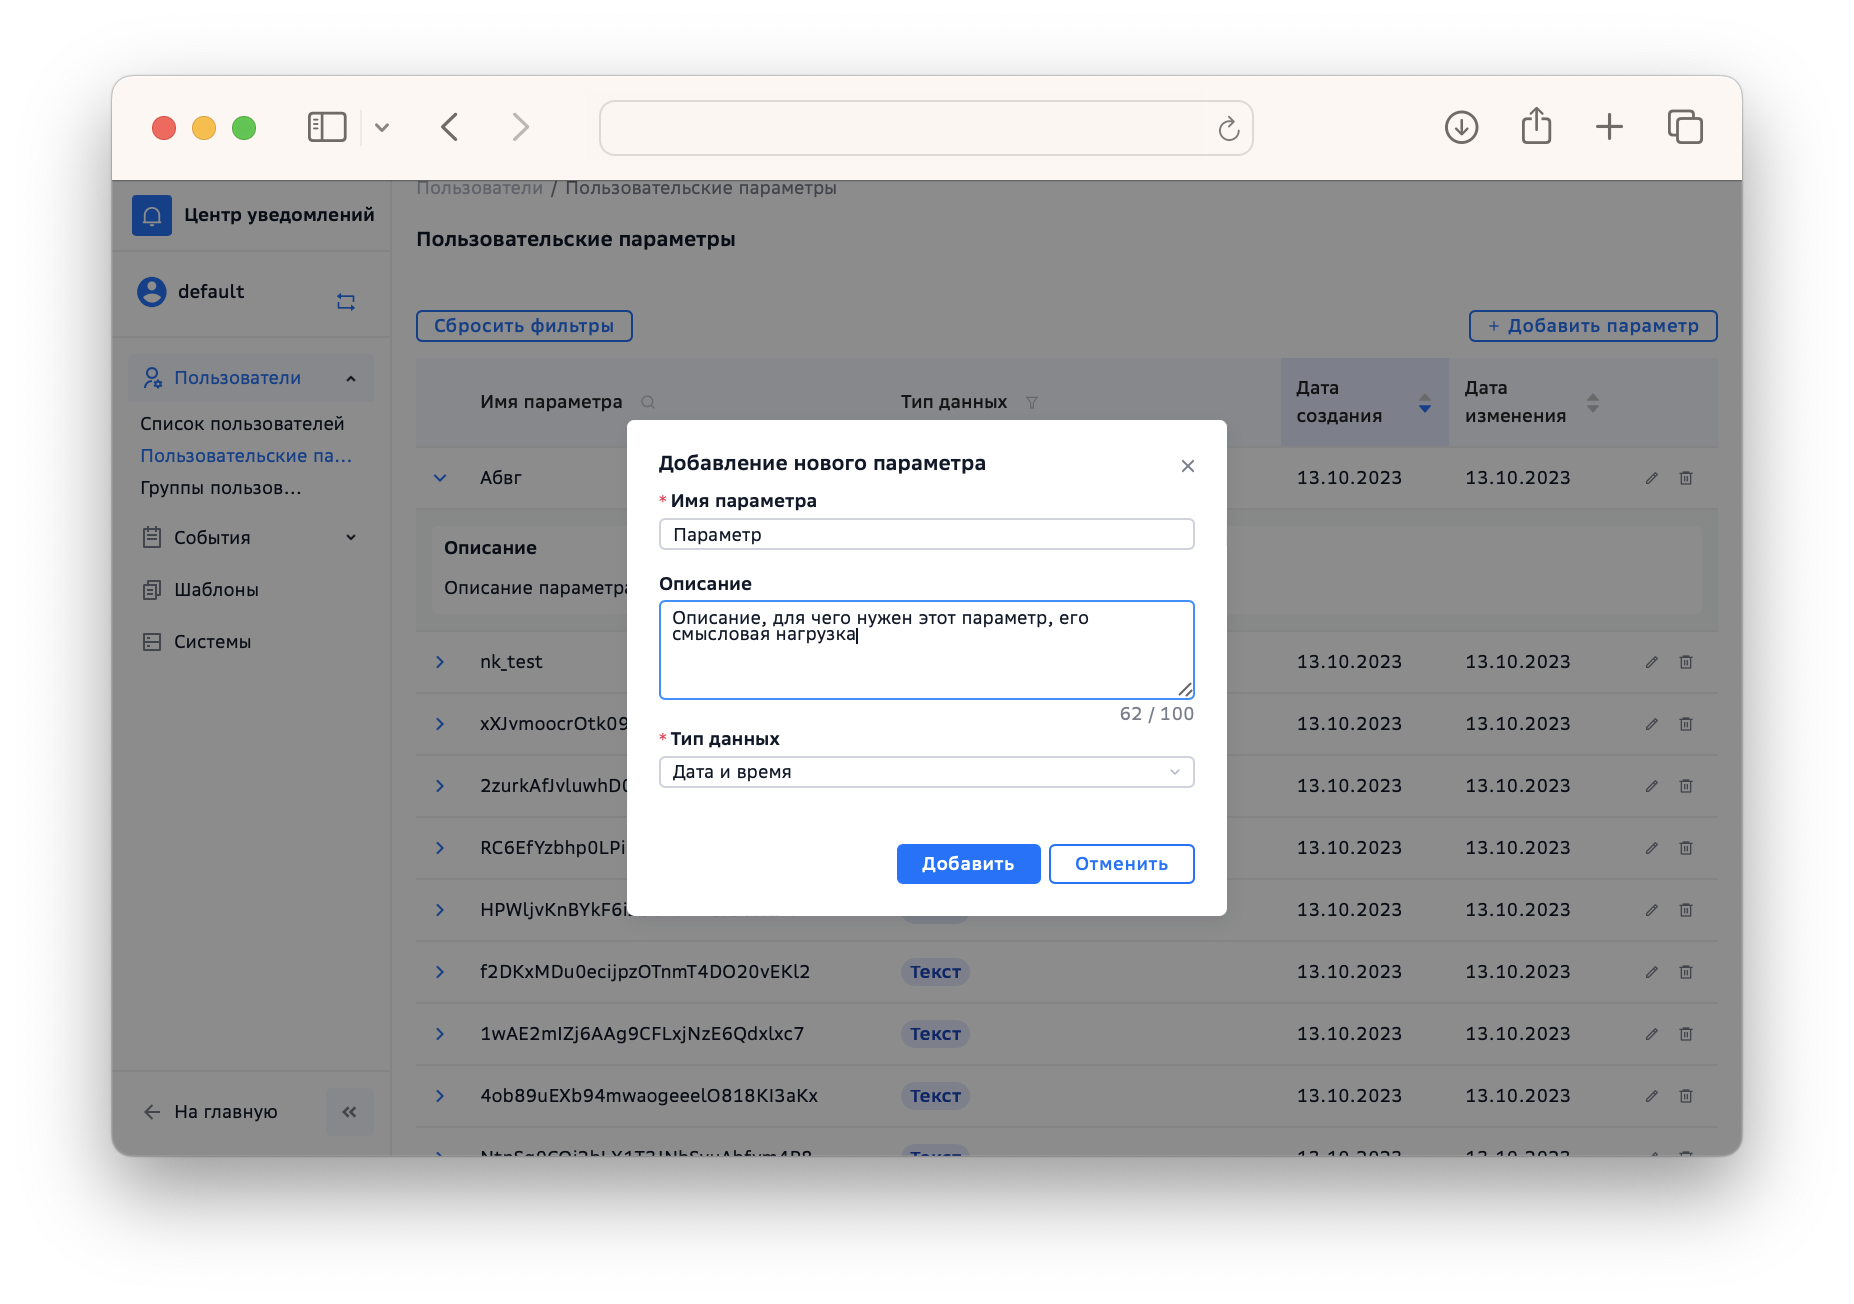1854x1304 pixels.
Task: Expand the f2DKxMDu0ecijpzOTnmT4DO20vEKl2 row
Action: [x=440, y=972]
